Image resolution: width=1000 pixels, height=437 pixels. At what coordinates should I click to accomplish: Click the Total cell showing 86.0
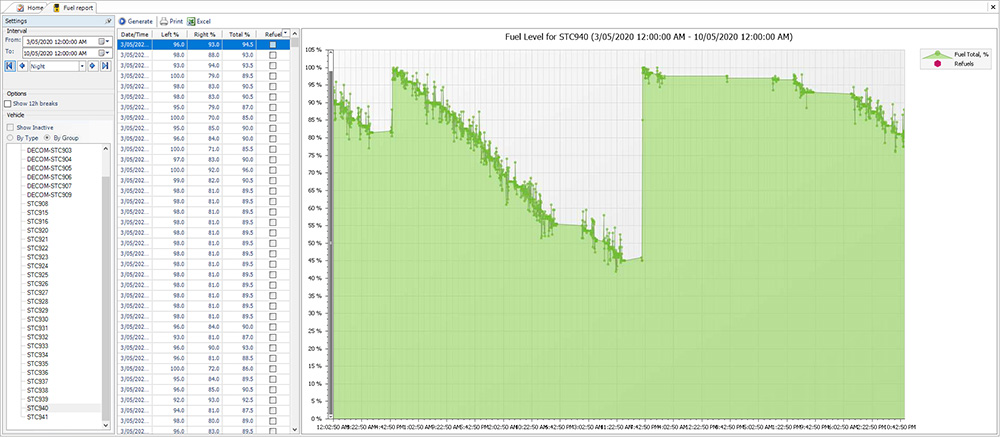click(x=240, y=369)
